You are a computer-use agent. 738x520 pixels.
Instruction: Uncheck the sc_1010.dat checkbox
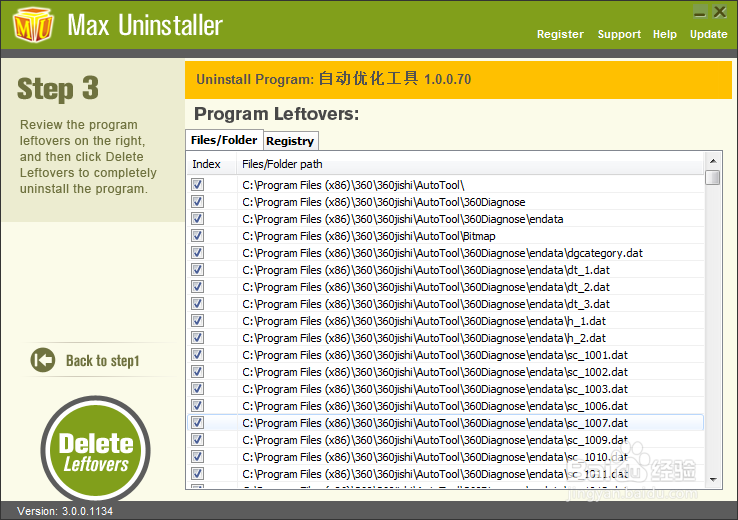point(198,456)
